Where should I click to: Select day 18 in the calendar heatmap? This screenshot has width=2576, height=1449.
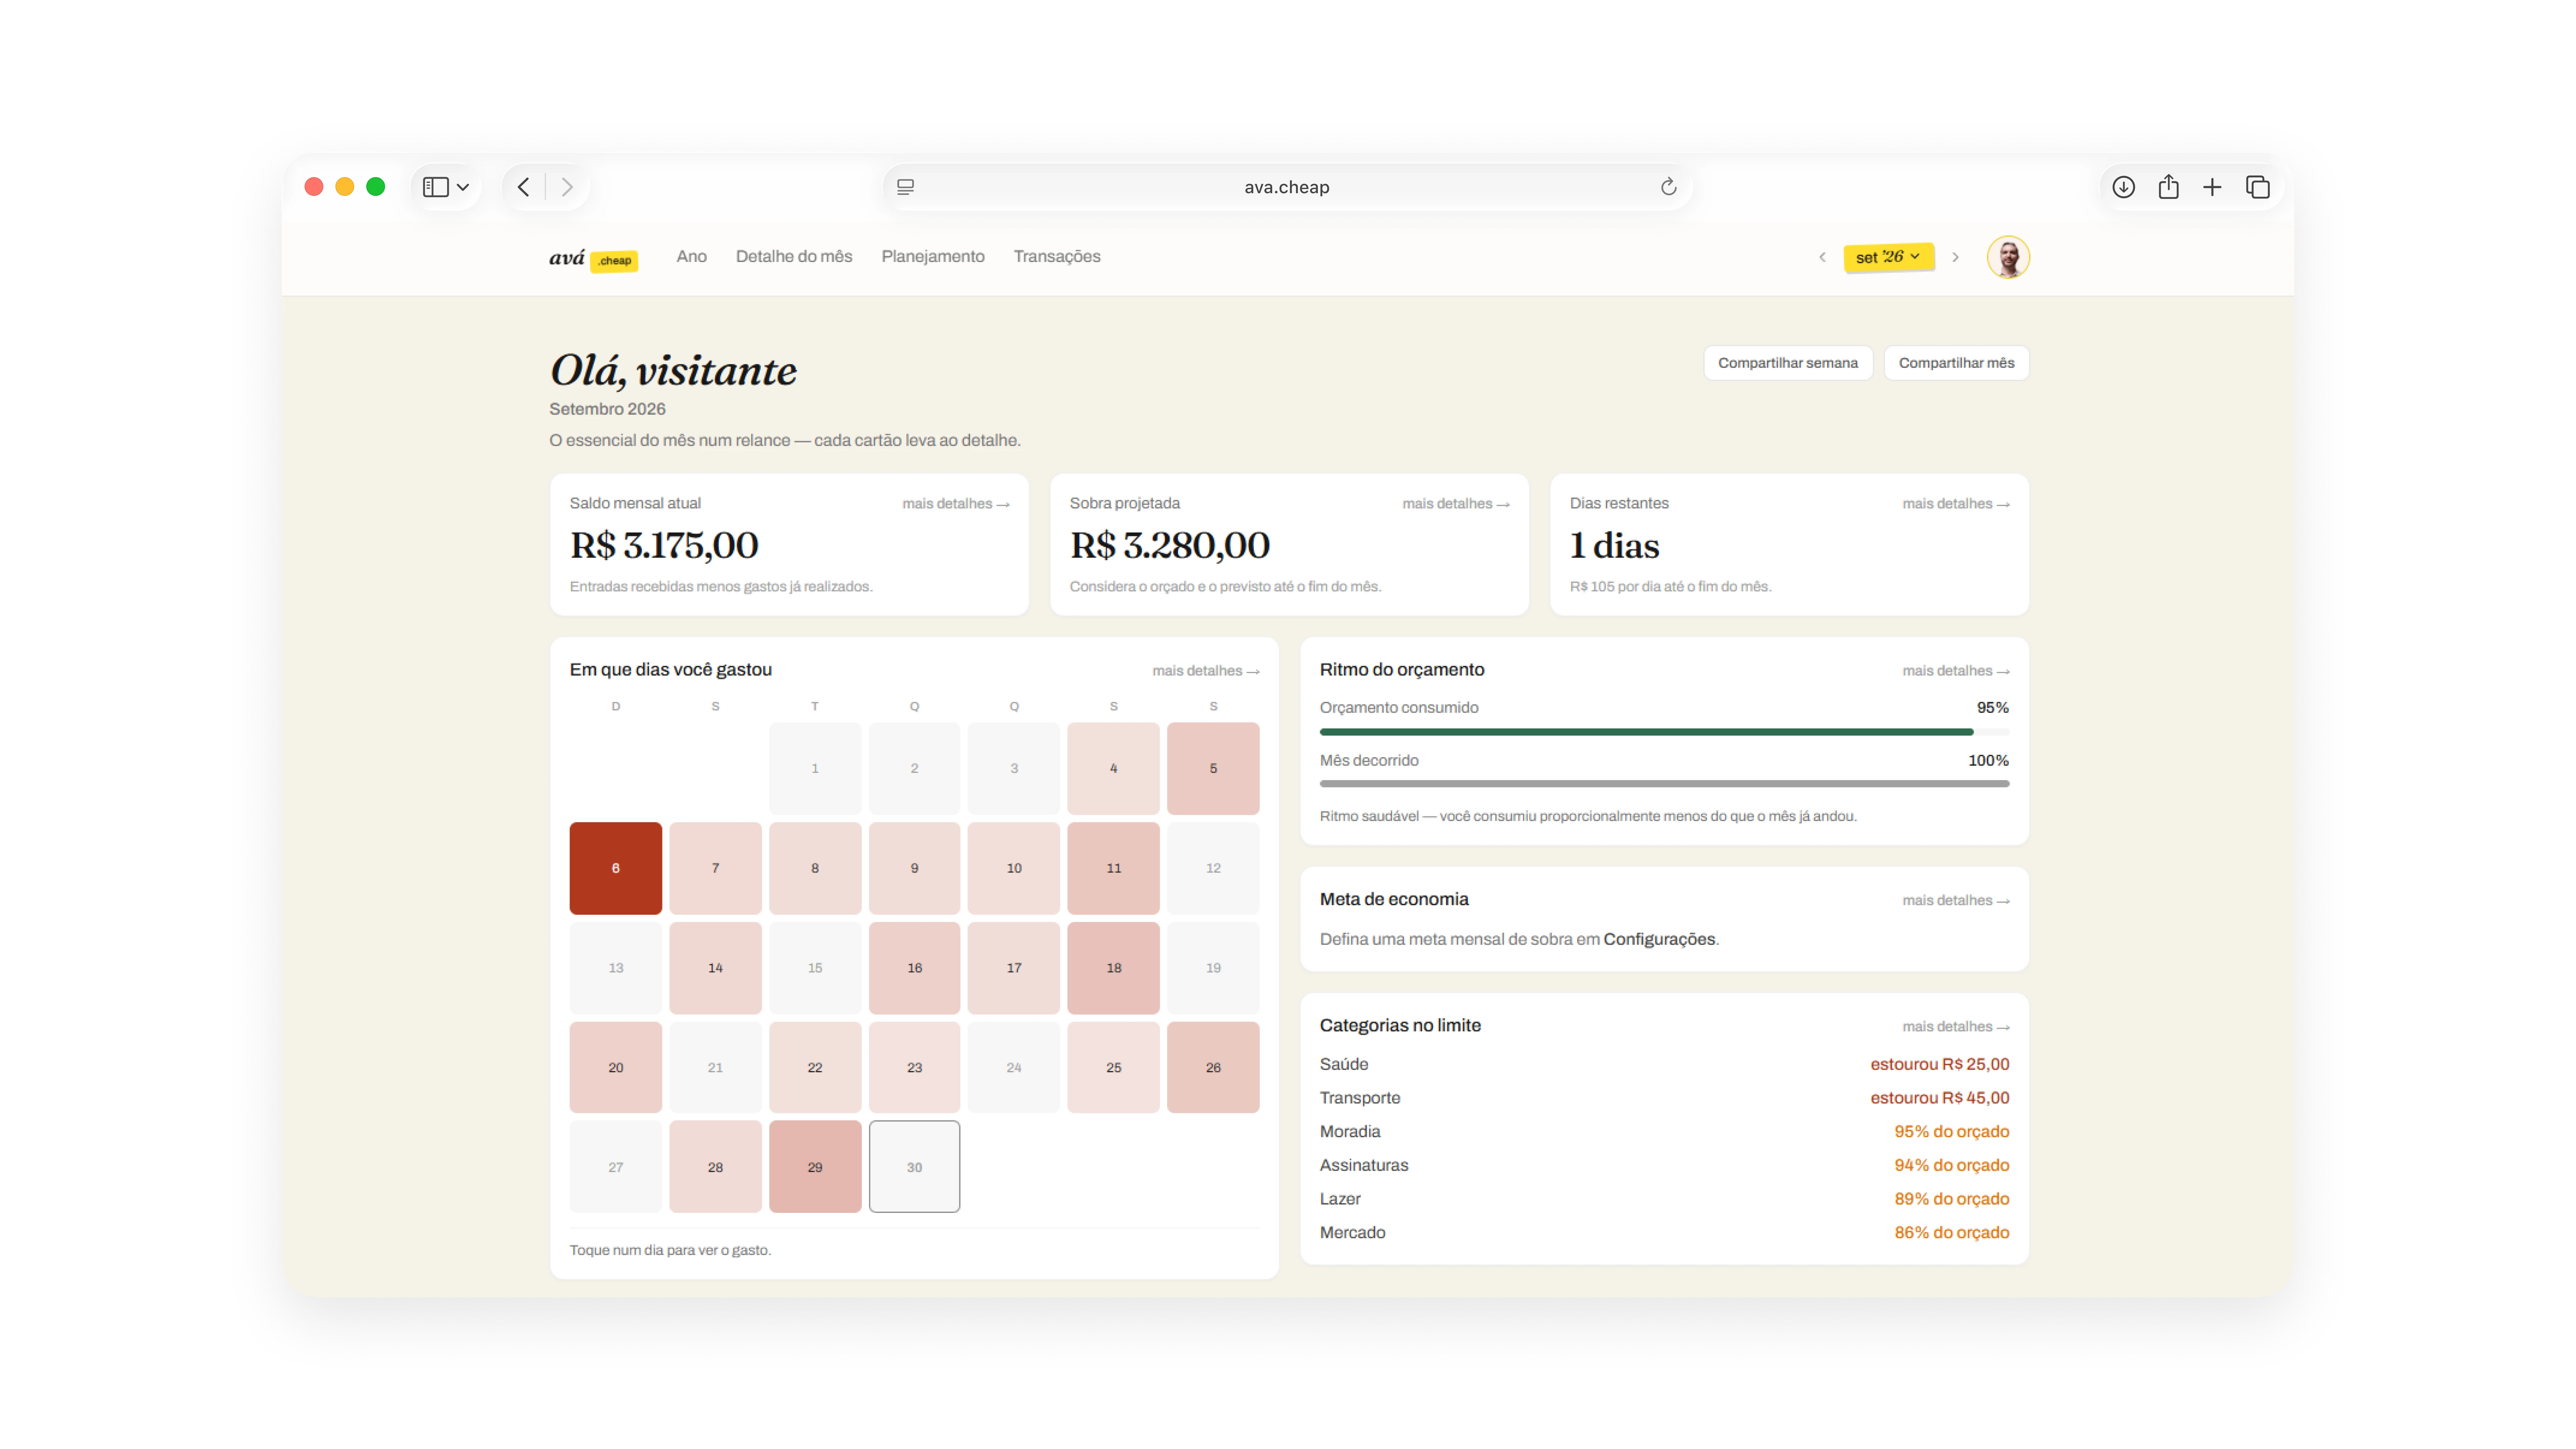[x=1113, y=968]
